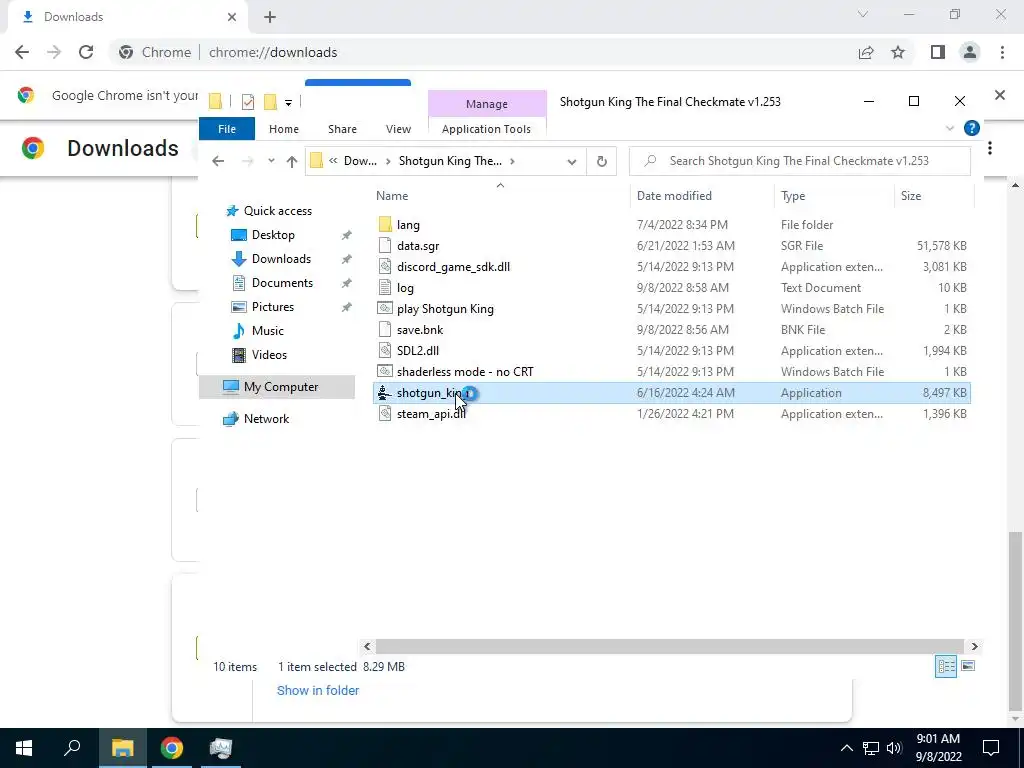This screenshot has width=1024, height=768.
Task: Click the Manage contextual tab
Action: pos(487,104)
